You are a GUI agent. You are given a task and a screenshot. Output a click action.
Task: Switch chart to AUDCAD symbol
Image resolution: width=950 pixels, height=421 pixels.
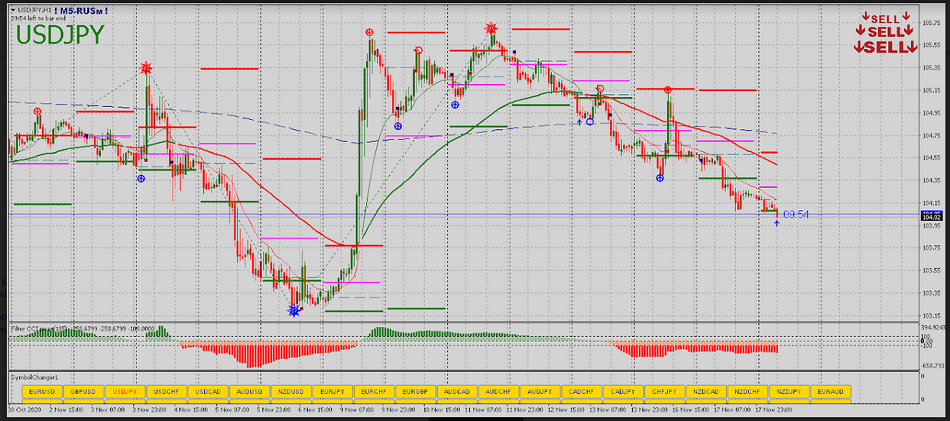point(457,392)
